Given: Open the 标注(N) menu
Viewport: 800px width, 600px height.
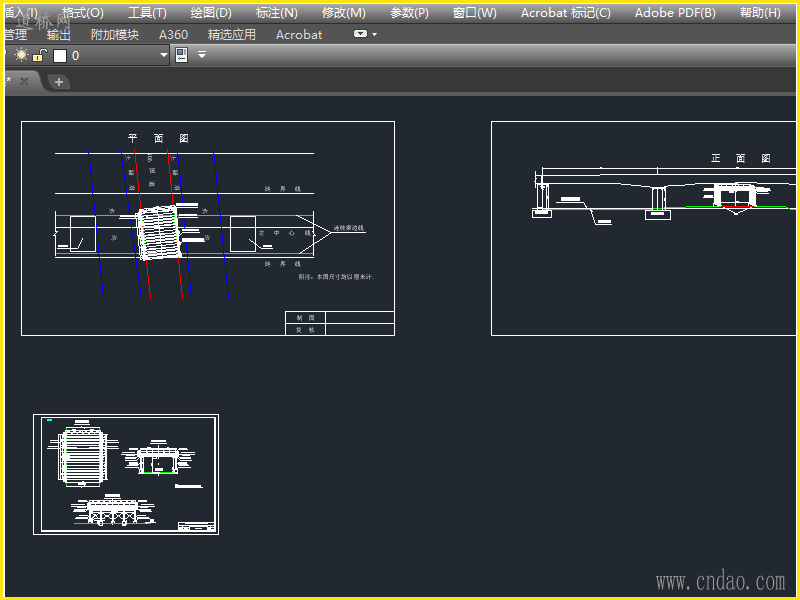Looking at the screenshot, I should 277,13.
